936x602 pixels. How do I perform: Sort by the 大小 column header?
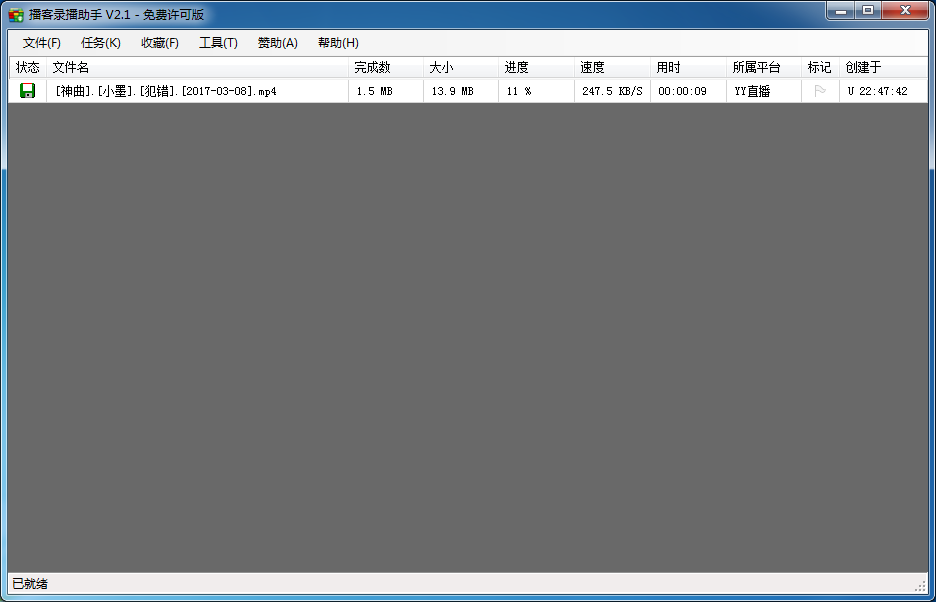(441, 68)
